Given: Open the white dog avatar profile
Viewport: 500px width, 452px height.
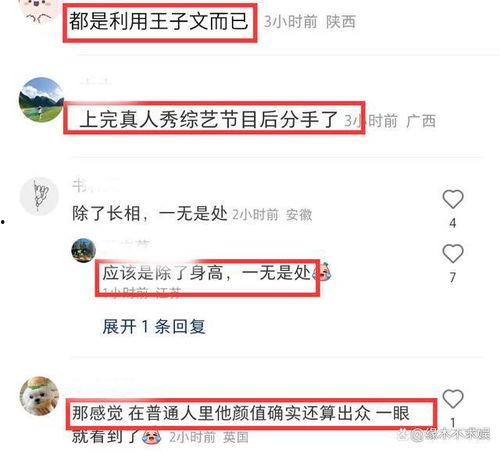Looking at the screenshot, I should click(39, 396).
